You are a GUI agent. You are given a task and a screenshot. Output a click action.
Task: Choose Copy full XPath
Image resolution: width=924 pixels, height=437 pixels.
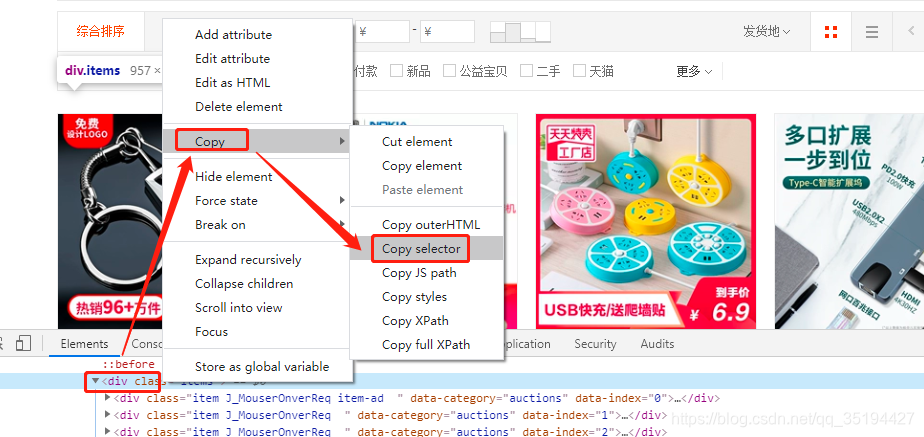click(x=427, y=345)
